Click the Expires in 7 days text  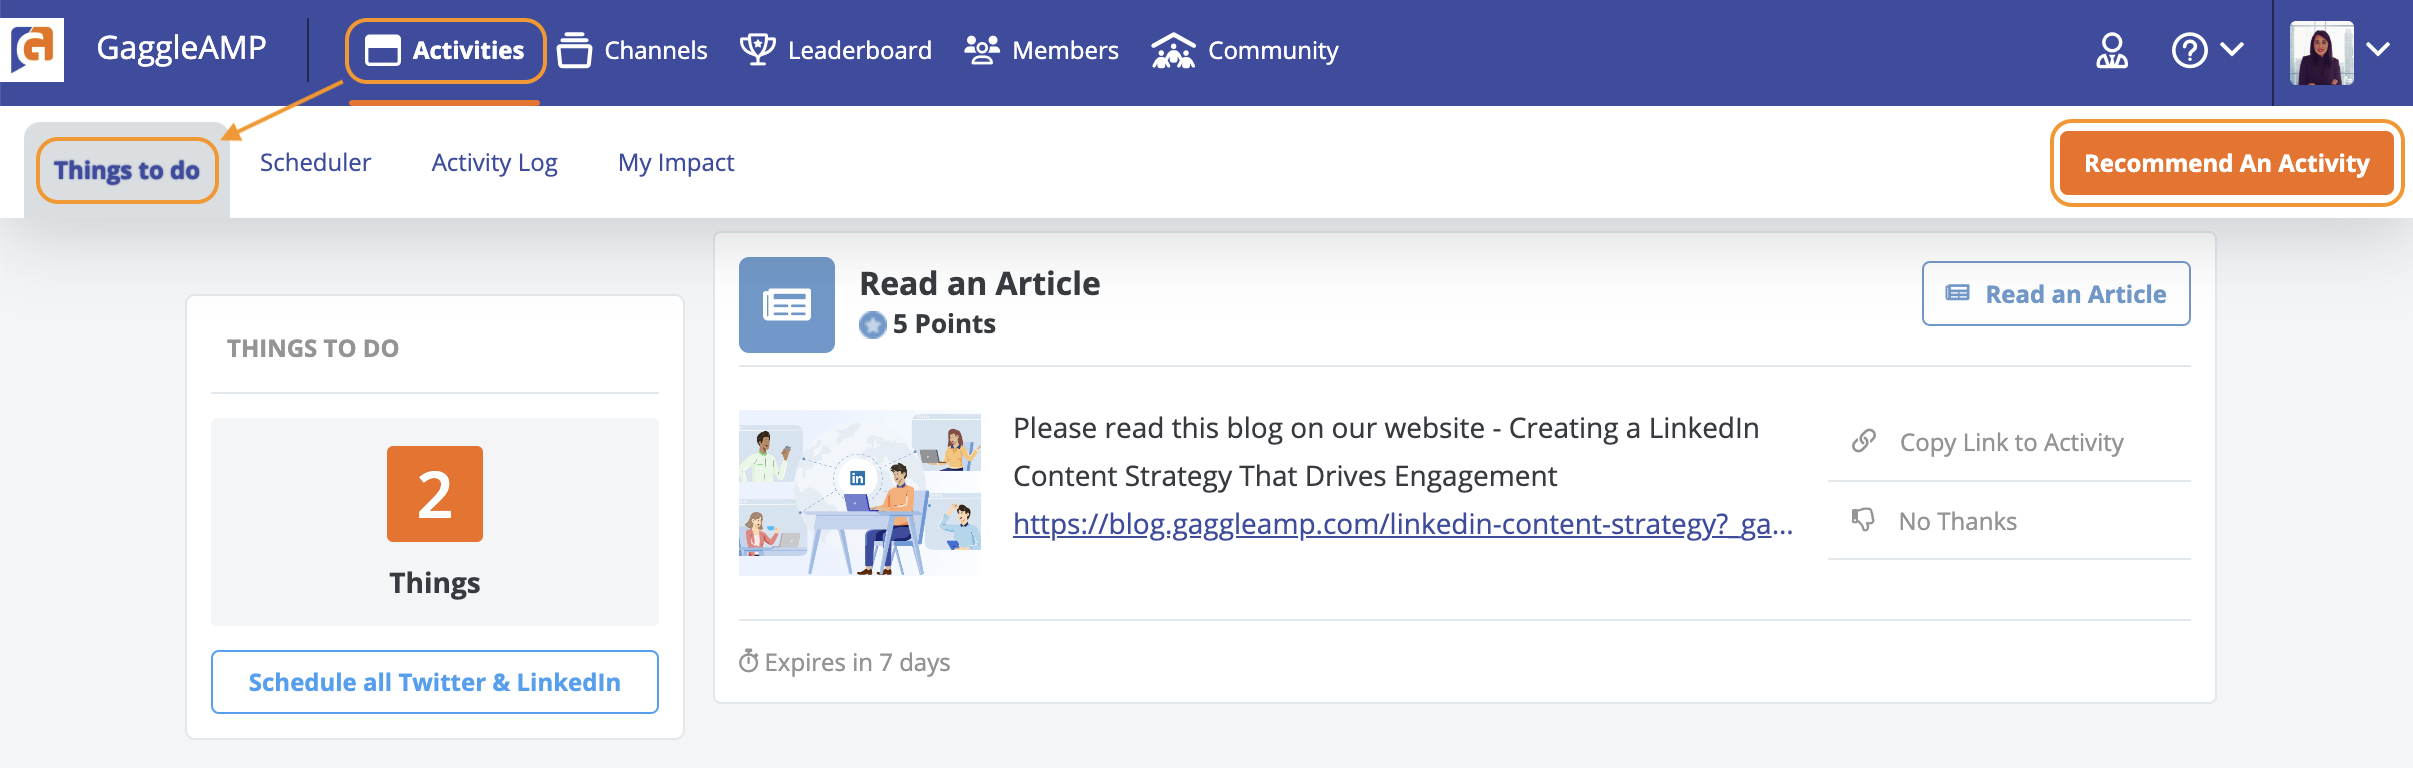pyautogui.click(x=857, y=662)
